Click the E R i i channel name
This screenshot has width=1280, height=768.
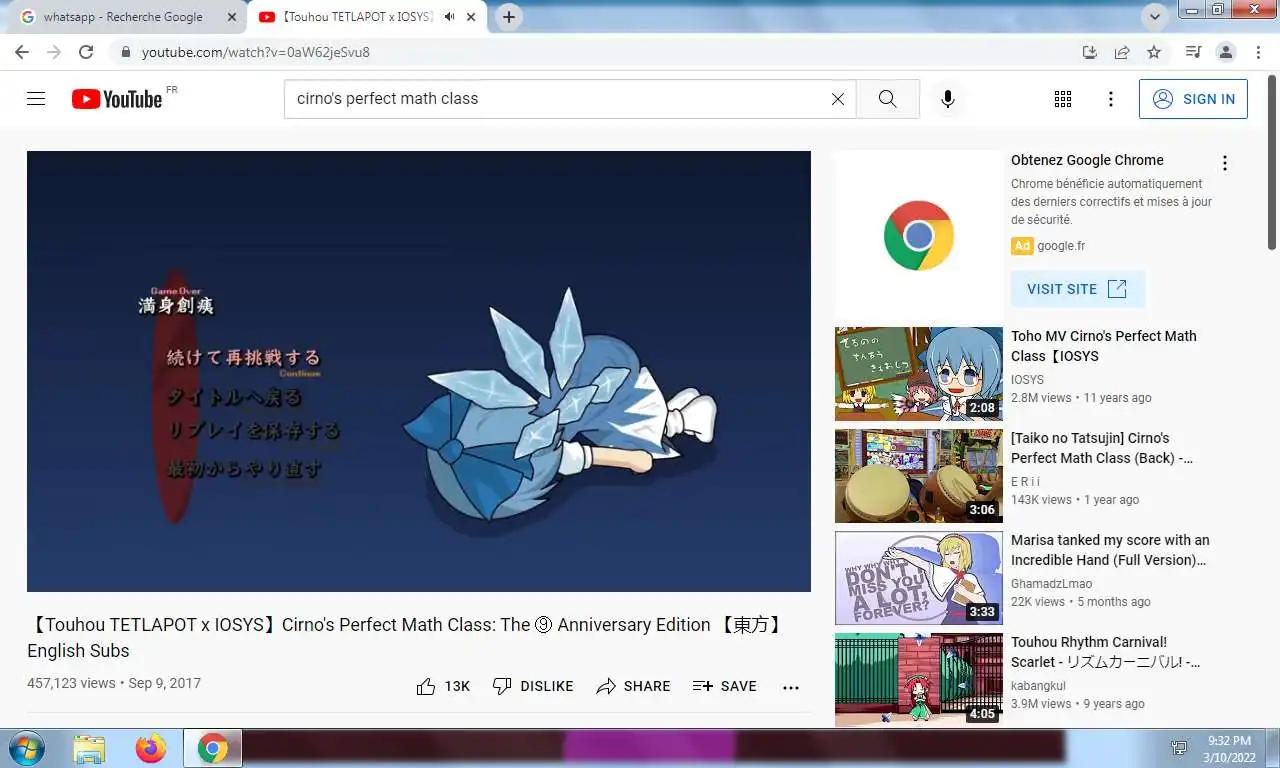(x=1026, y=482)
